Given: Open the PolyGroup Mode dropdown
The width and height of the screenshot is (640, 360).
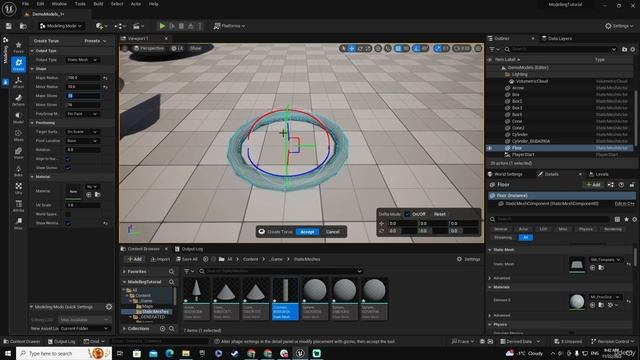Looking at the screenshot, I should coord(82,114).
